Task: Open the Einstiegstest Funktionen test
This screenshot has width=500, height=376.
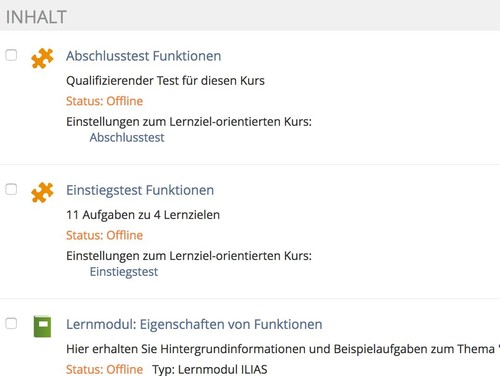Action: tap(140, 190)
